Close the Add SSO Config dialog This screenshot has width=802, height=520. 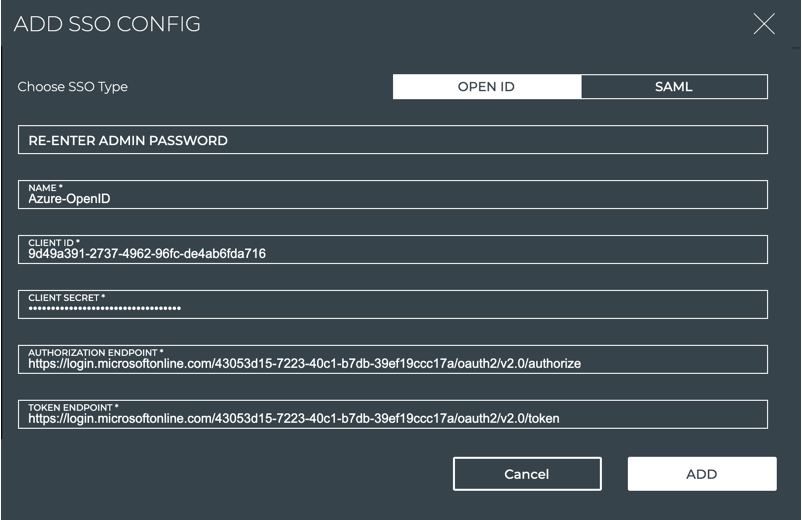coord(764,25)
